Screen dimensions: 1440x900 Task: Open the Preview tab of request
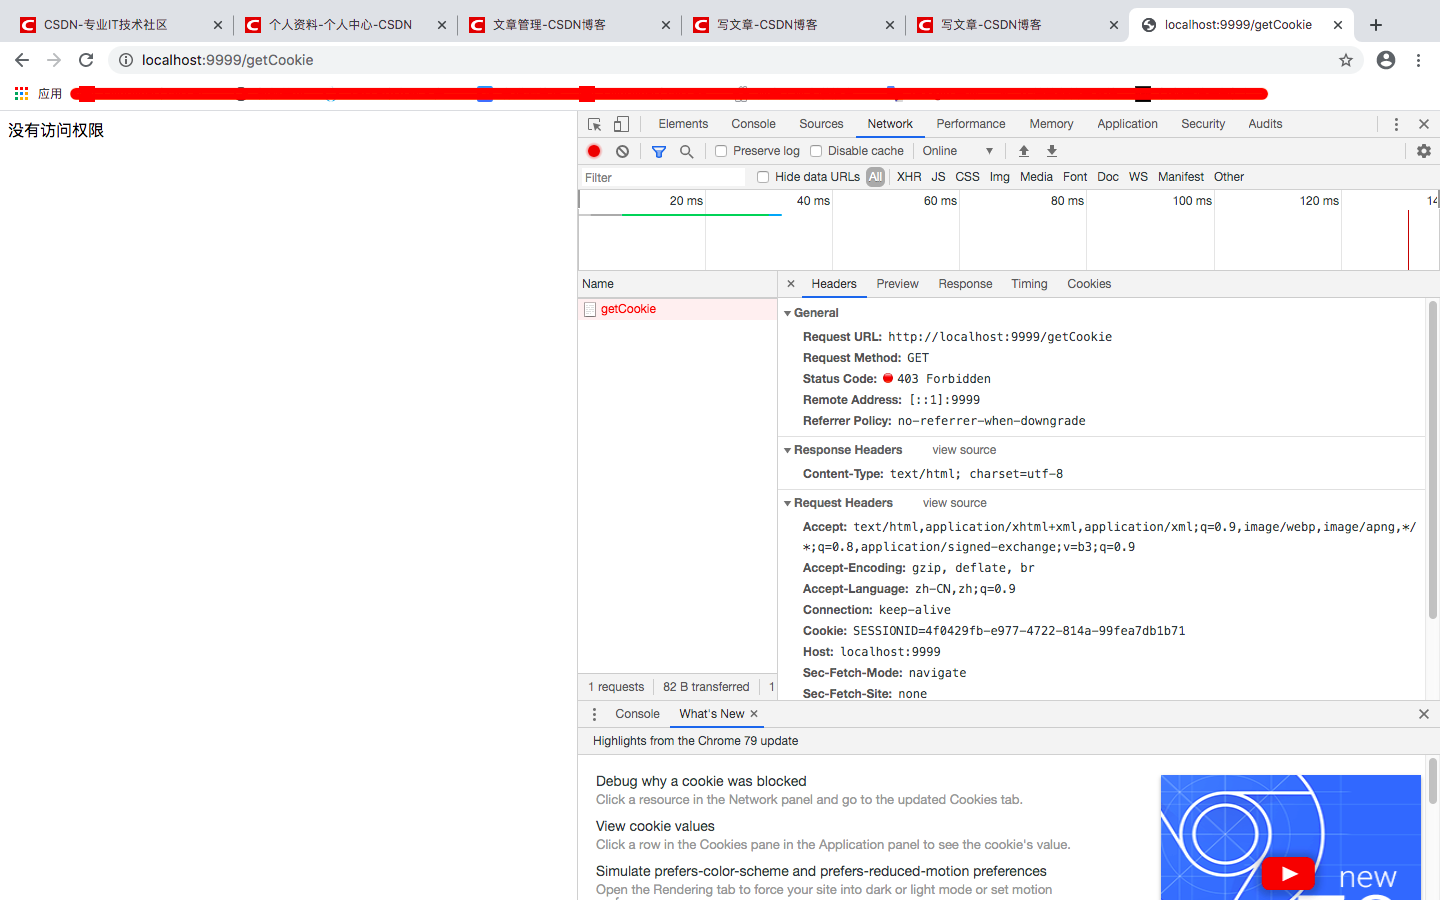(897, 284)
